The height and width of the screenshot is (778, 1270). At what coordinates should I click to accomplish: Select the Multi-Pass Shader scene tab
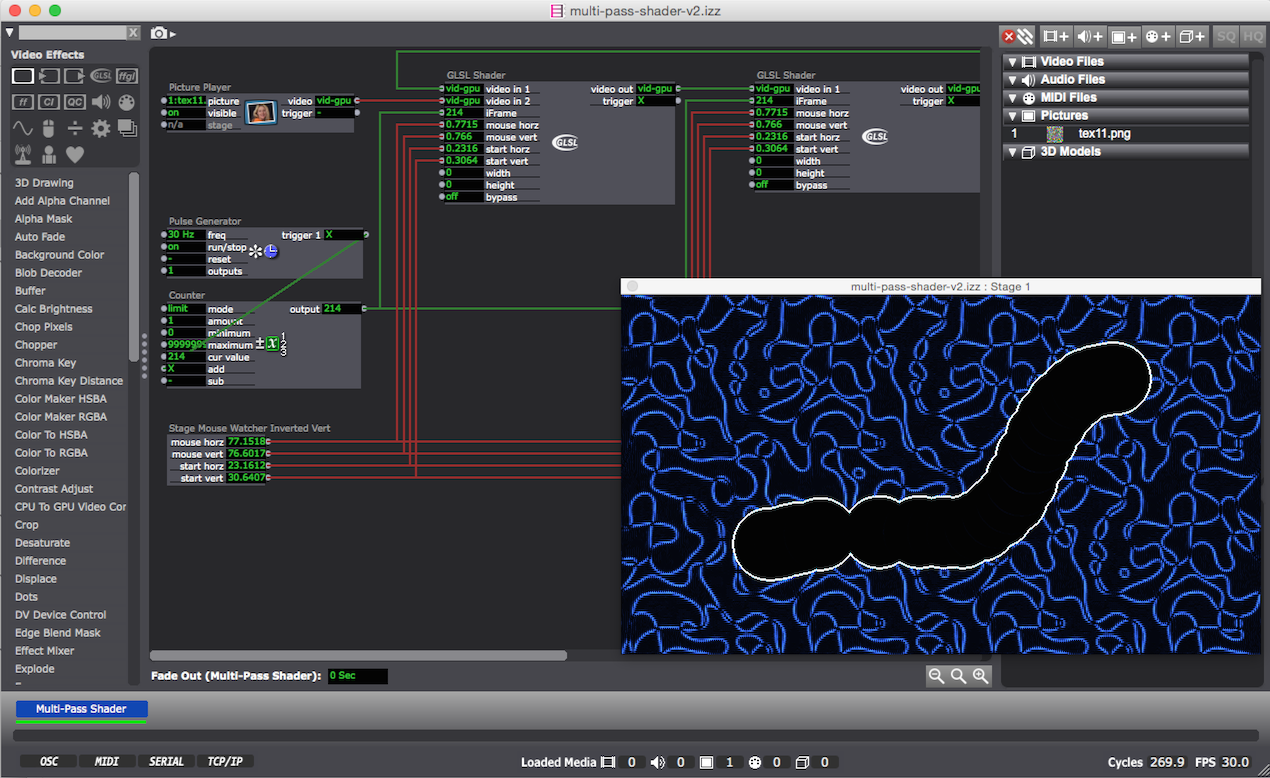point(81,709)
